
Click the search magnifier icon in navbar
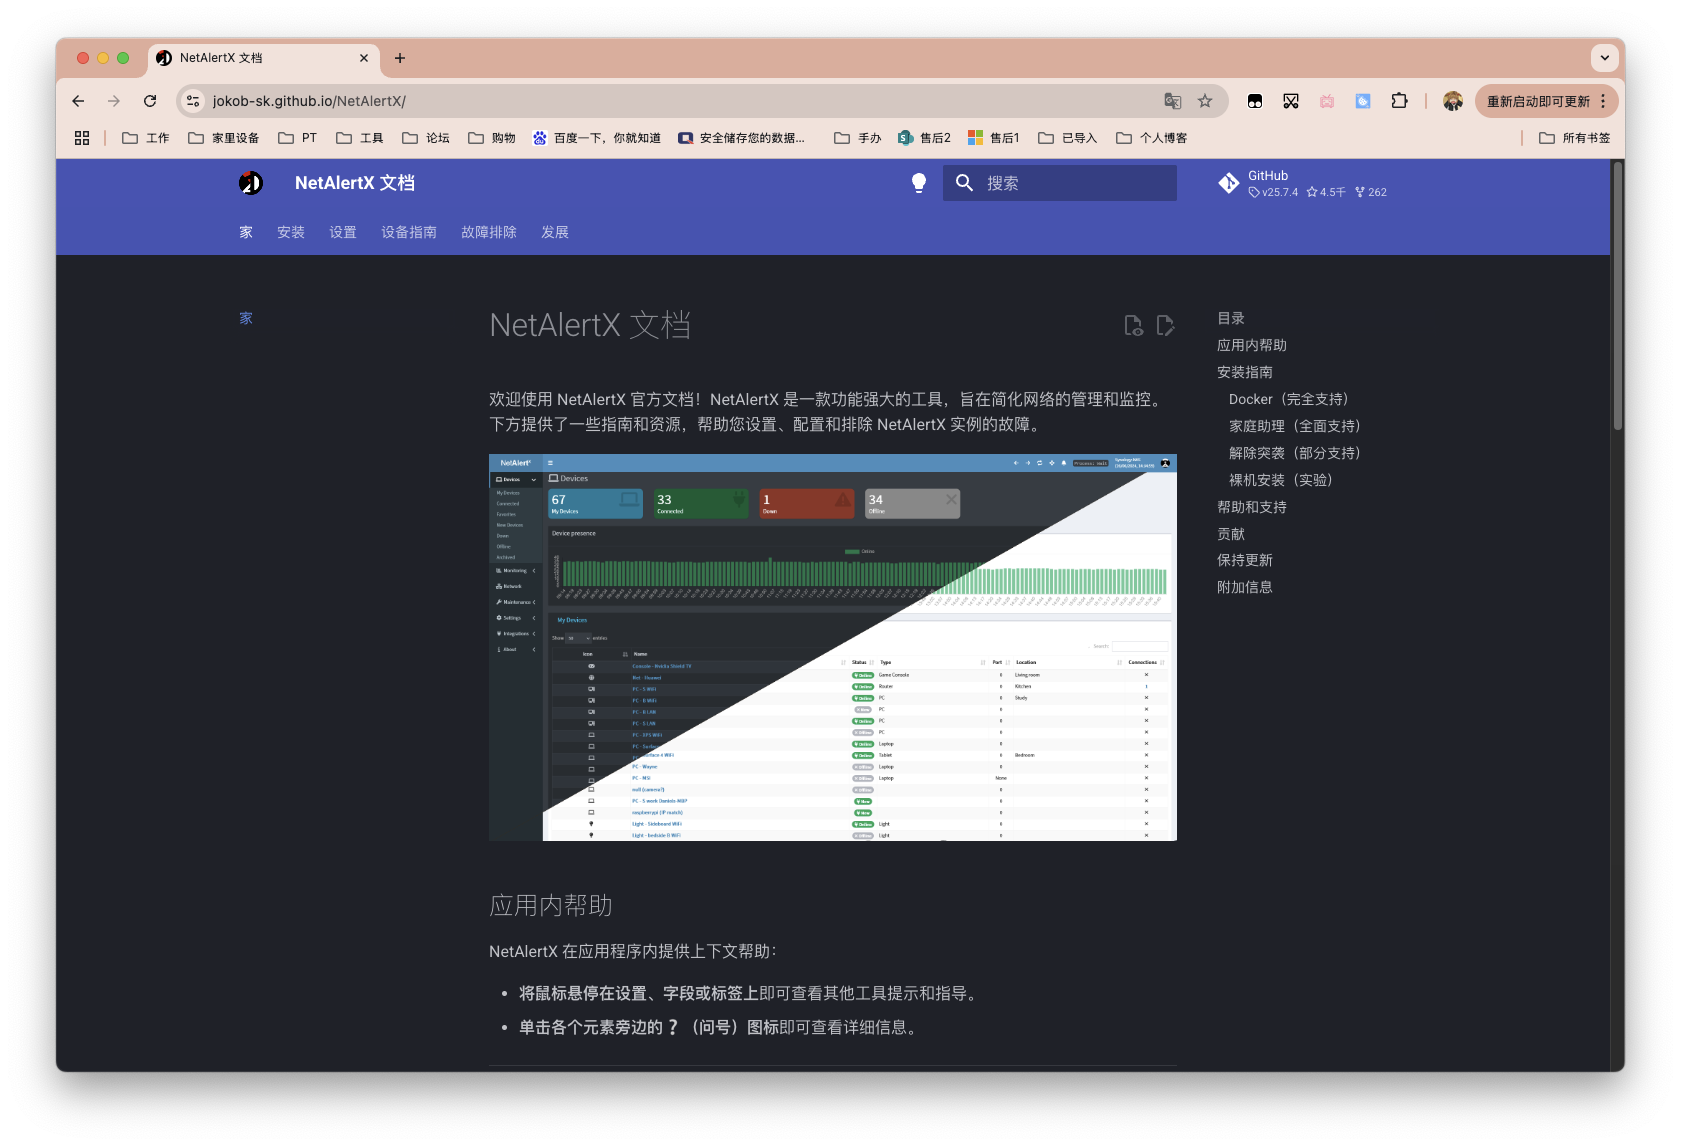click(x=964, y=183)
